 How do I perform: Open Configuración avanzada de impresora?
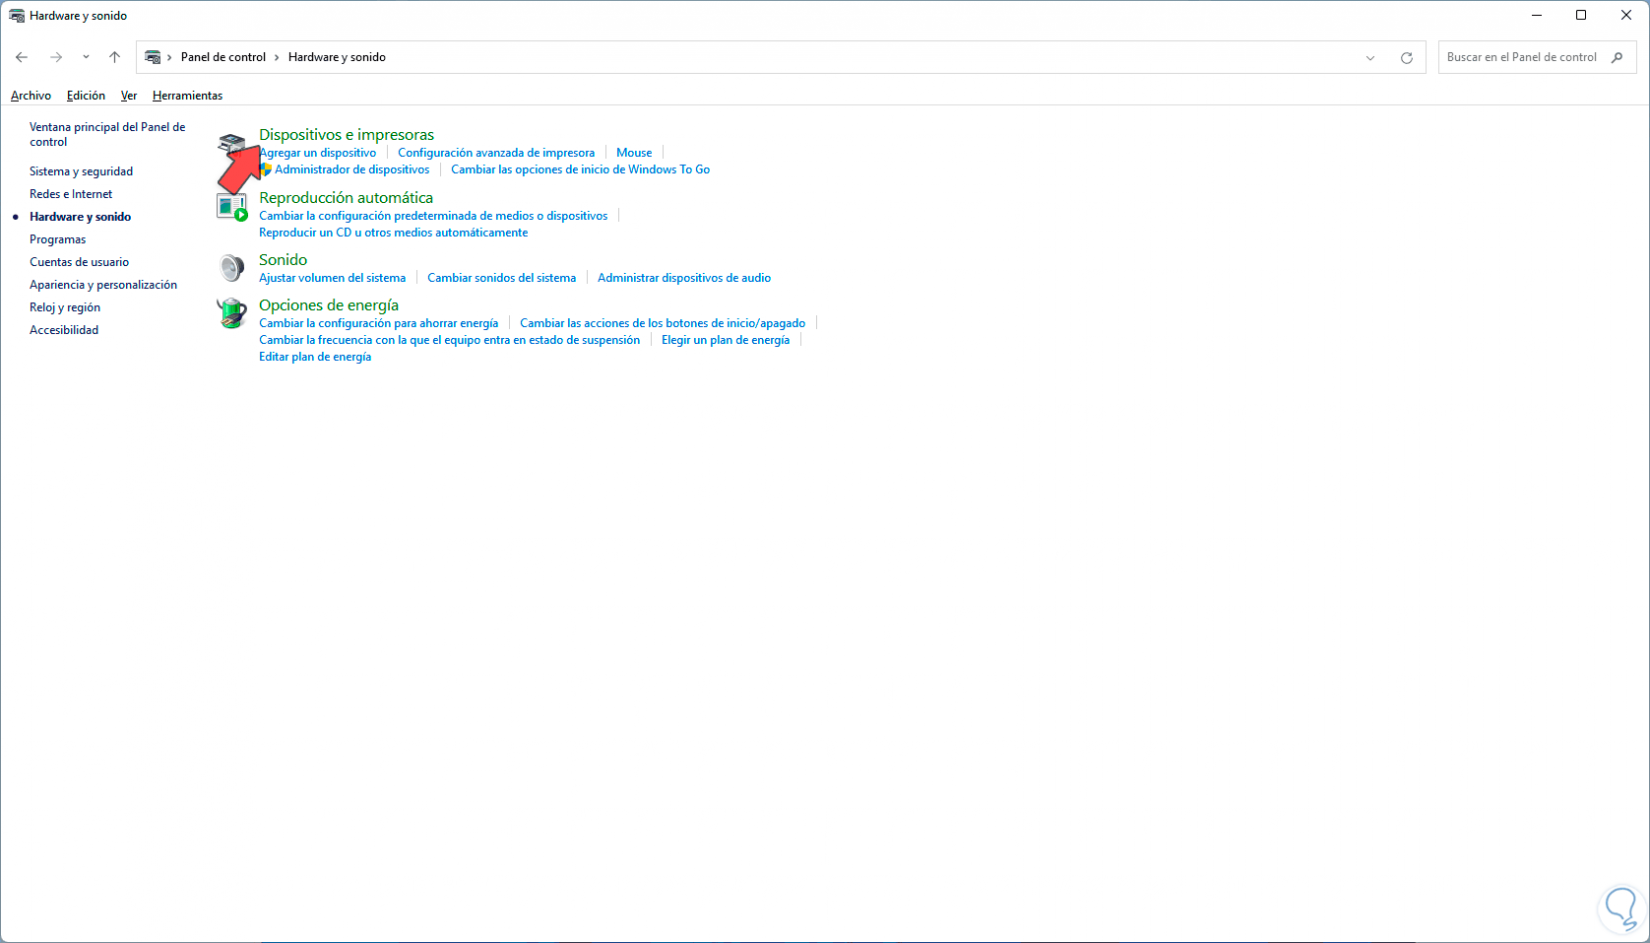[x=496, y=153]
